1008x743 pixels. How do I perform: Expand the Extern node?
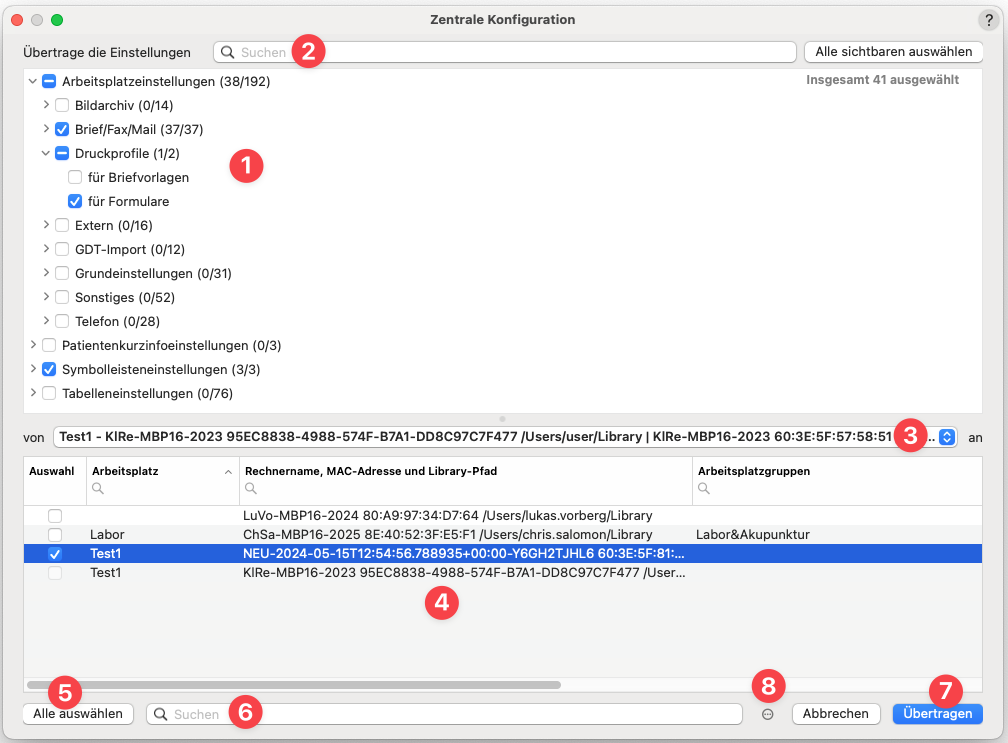point(46,224)
